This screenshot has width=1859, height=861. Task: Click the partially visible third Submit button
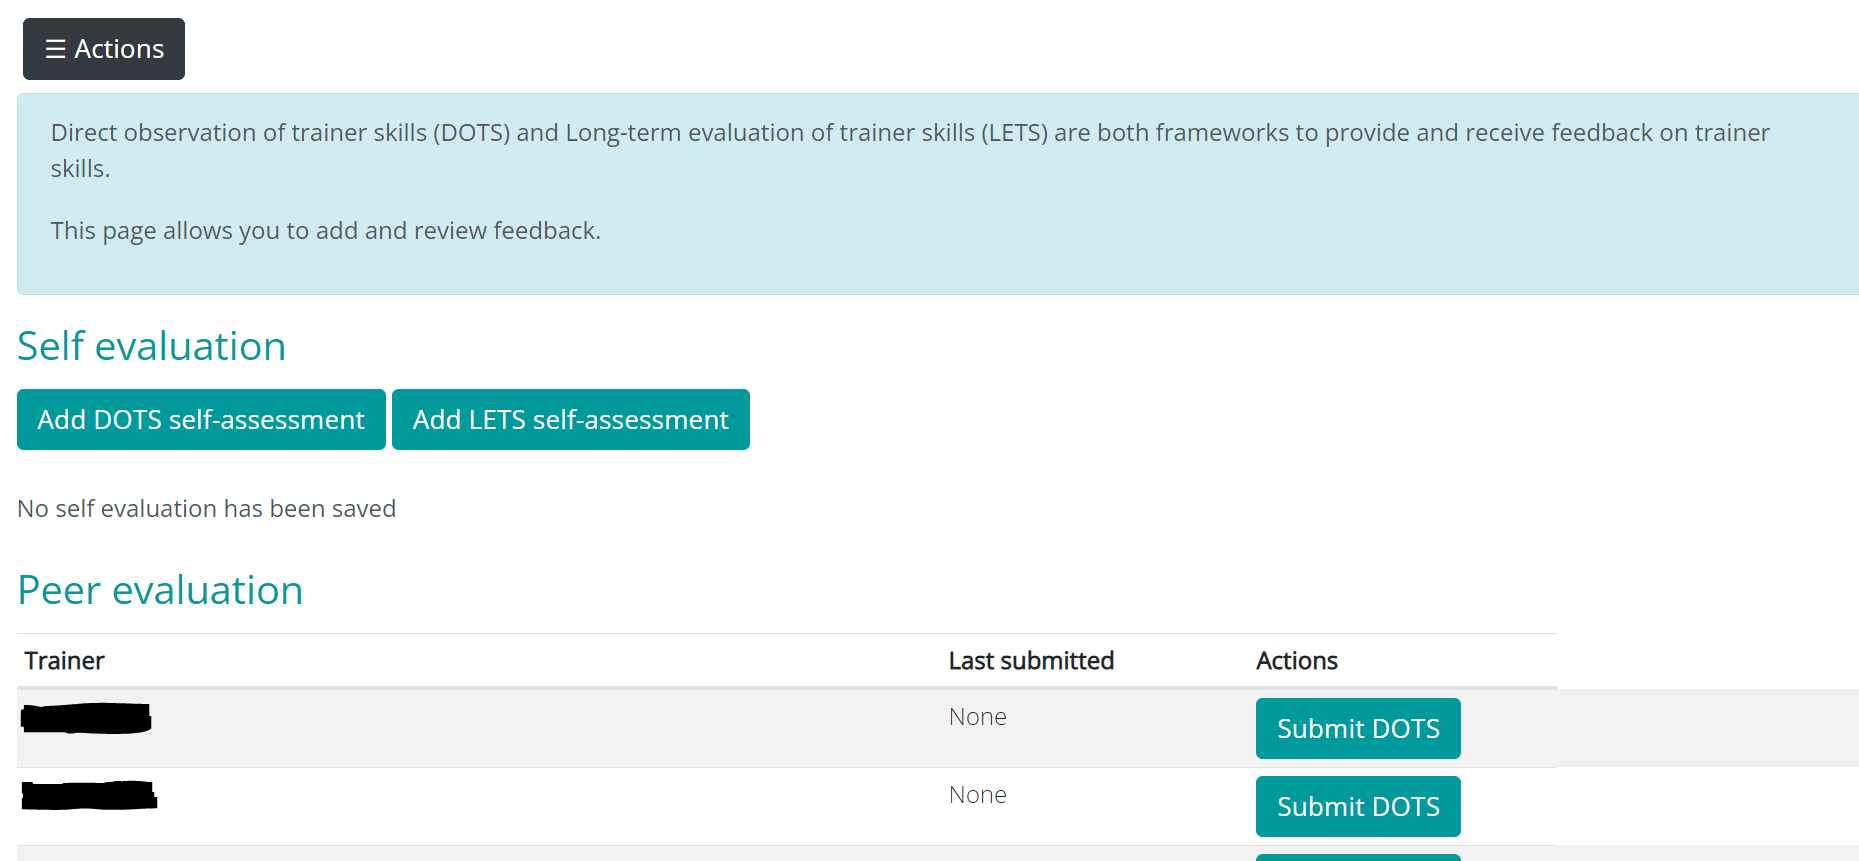(x=1357, y=856)
